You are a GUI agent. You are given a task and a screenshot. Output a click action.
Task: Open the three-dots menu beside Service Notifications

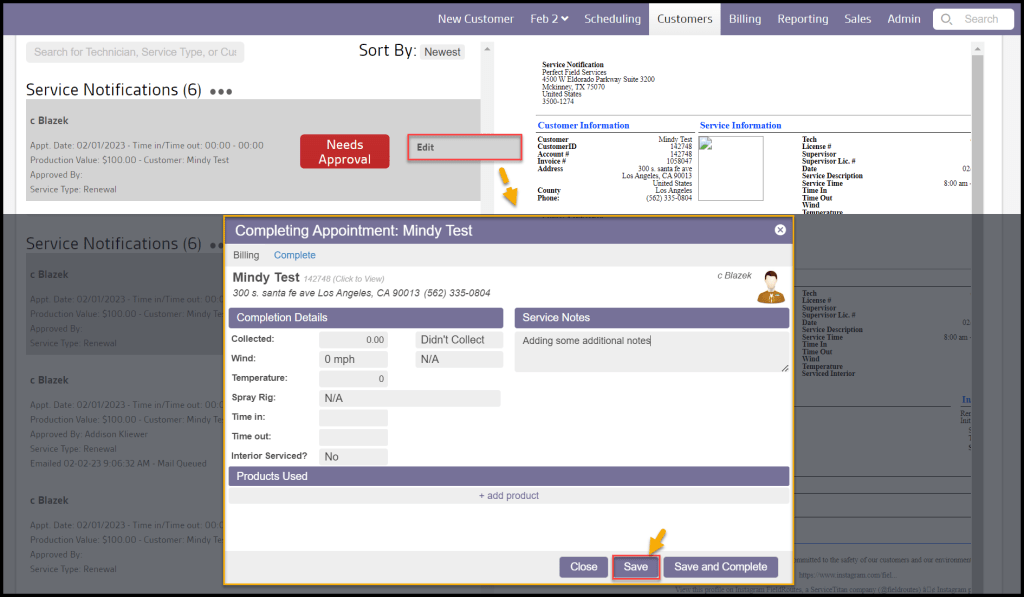[221, 91]
